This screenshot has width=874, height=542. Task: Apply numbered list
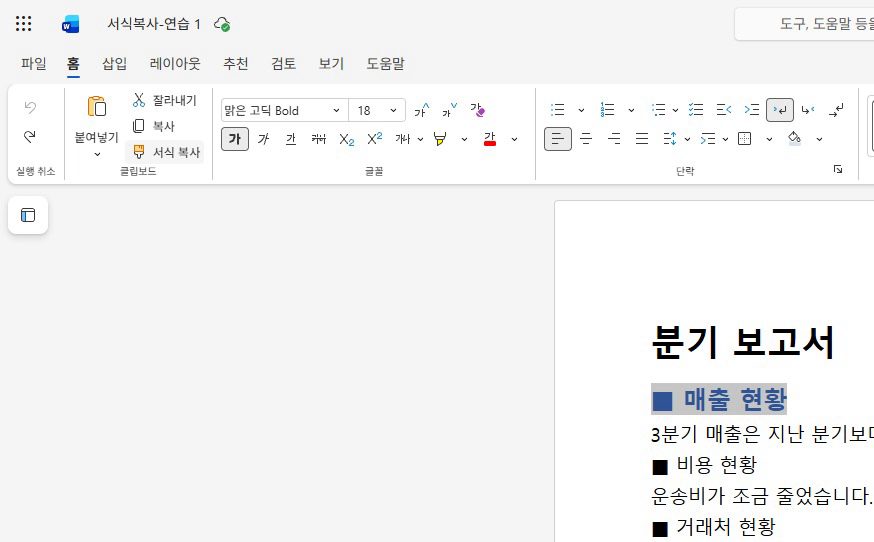[x=608, y=110]
